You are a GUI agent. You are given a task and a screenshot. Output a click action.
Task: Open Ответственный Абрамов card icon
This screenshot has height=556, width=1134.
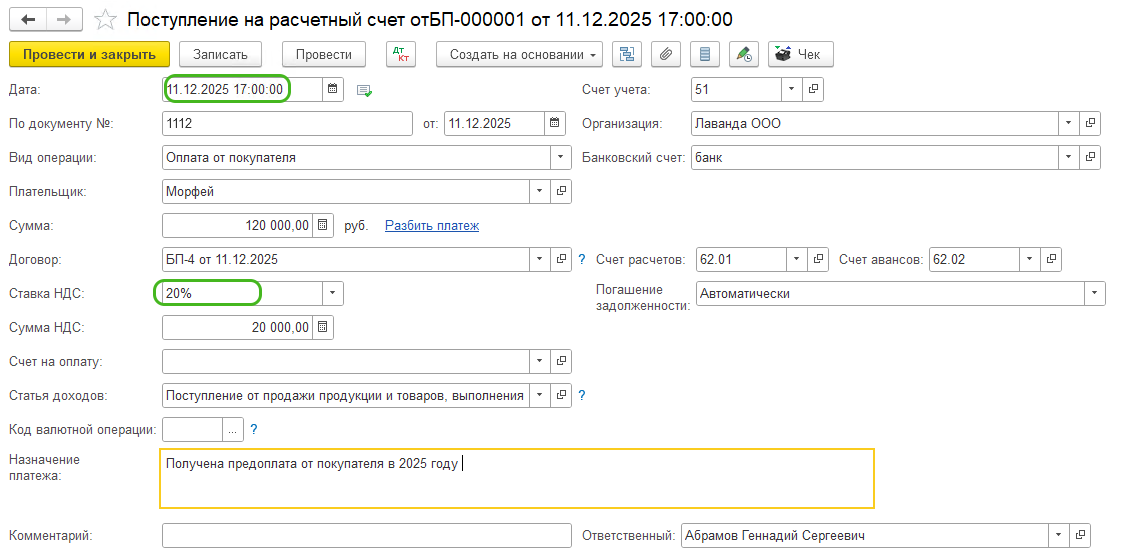click(1080, 535)
